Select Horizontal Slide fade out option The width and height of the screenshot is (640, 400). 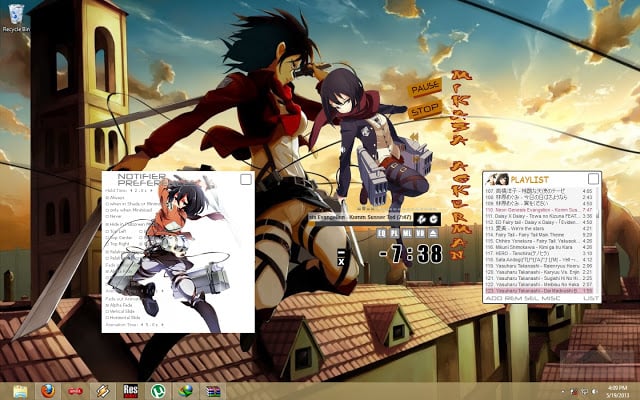124,317
